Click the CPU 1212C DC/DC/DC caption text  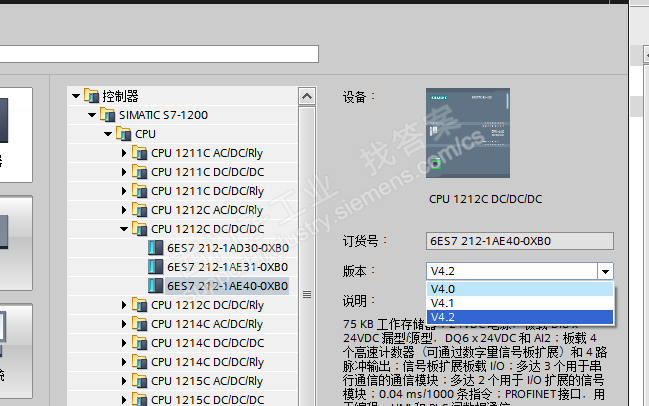[x=486, y=199]
